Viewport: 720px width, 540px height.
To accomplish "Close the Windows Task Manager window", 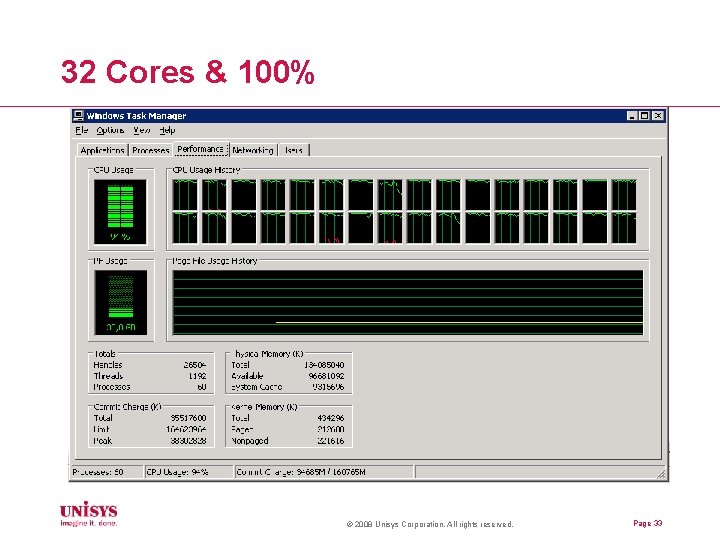I will click(658, 116).
